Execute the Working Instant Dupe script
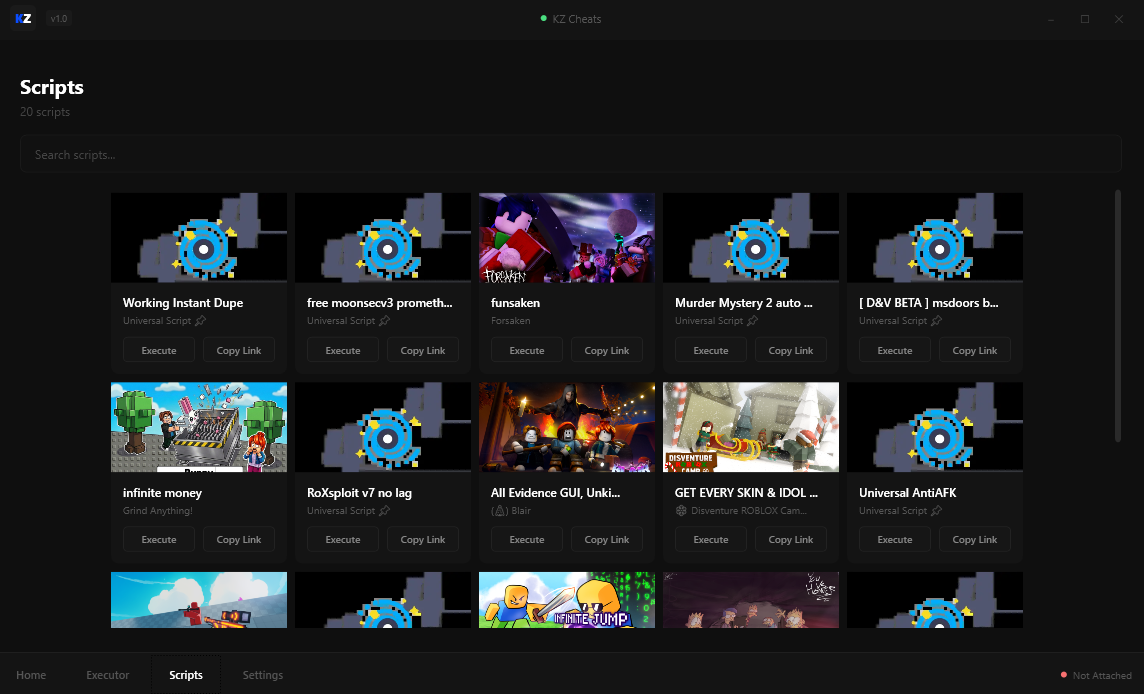Image resolution: width=1144 pixels, height=694 pixels. pyautogui.click(x=159, y=350)
